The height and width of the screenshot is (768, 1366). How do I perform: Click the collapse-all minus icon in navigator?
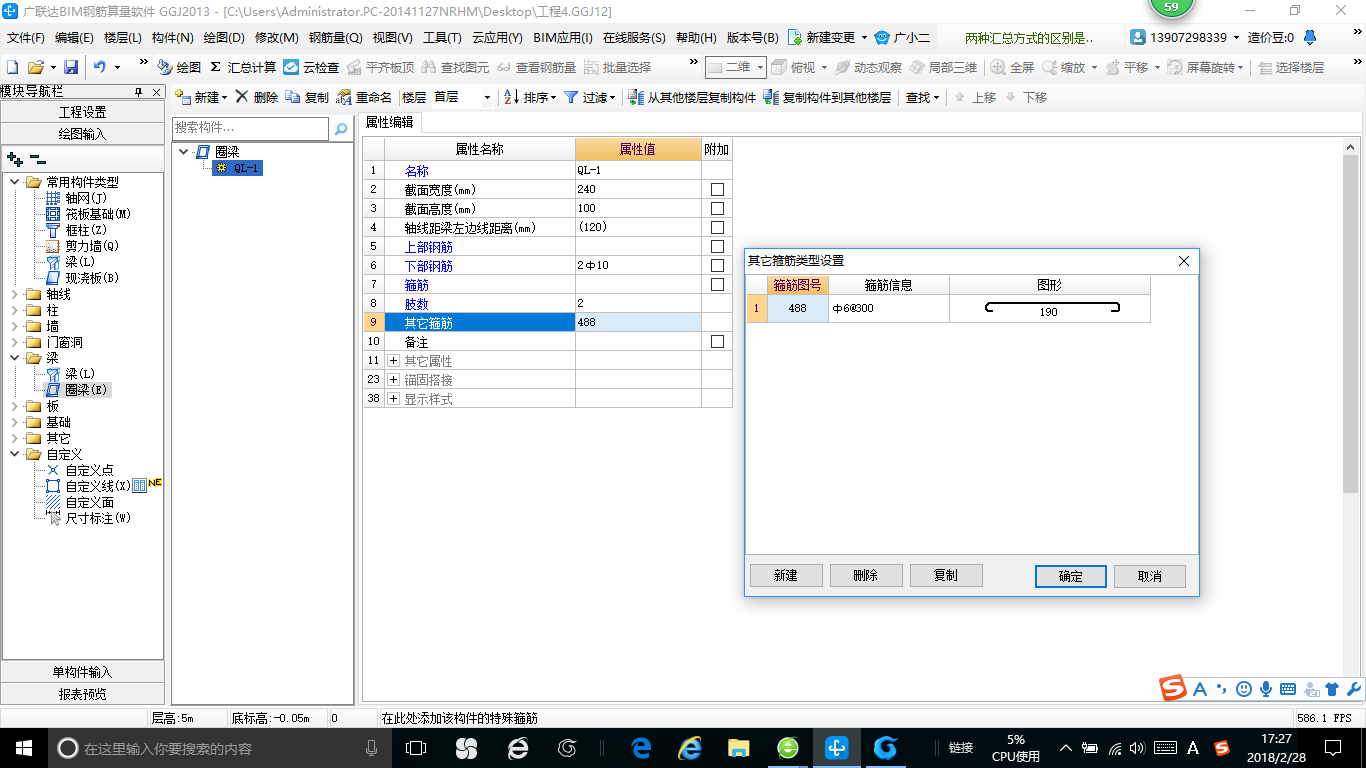37,159
